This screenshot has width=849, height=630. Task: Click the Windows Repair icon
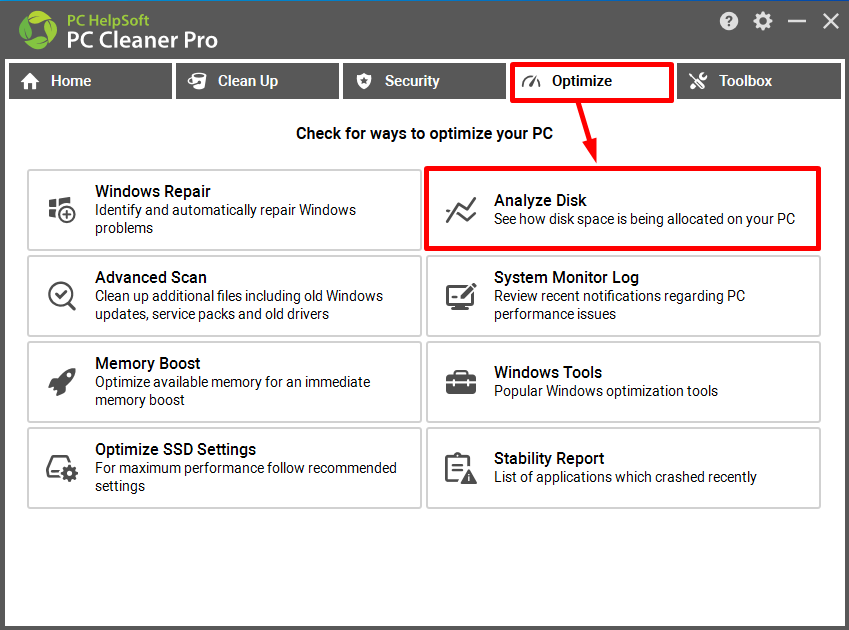tap(62, 210)
